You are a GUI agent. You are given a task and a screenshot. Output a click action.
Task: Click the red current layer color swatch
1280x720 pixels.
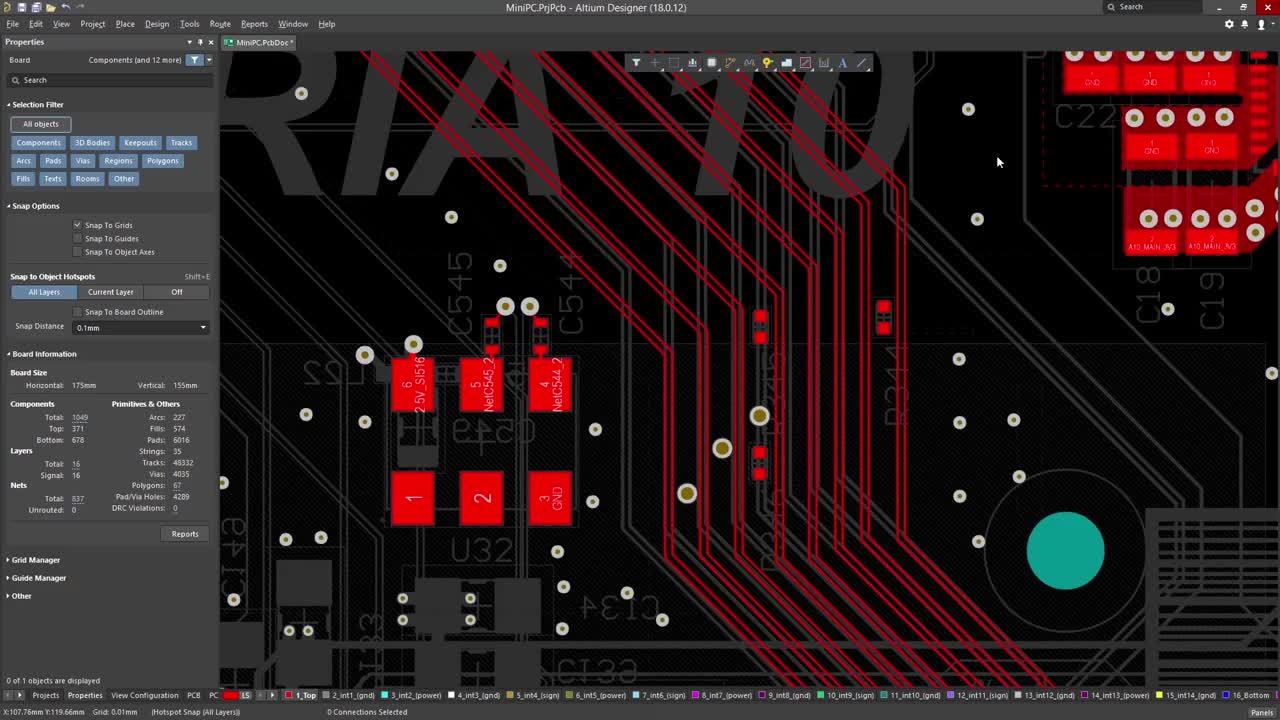(232, 696)
